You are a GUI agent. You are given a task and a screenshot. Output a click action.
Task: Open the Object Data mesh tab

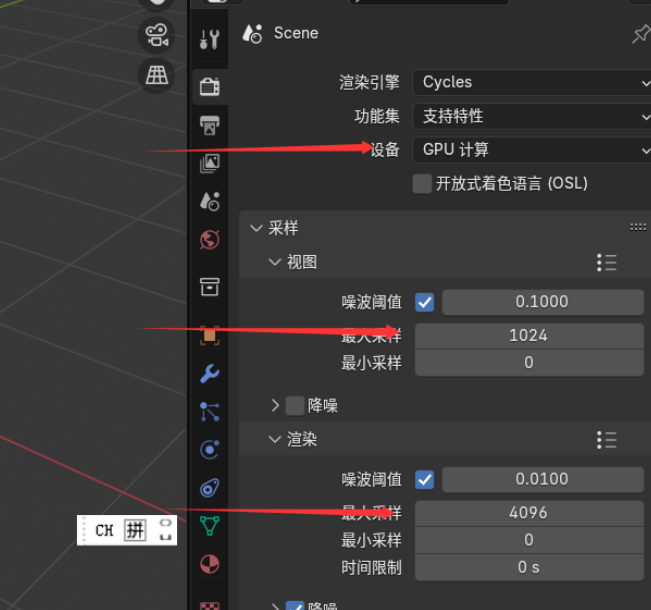point(210,526)
